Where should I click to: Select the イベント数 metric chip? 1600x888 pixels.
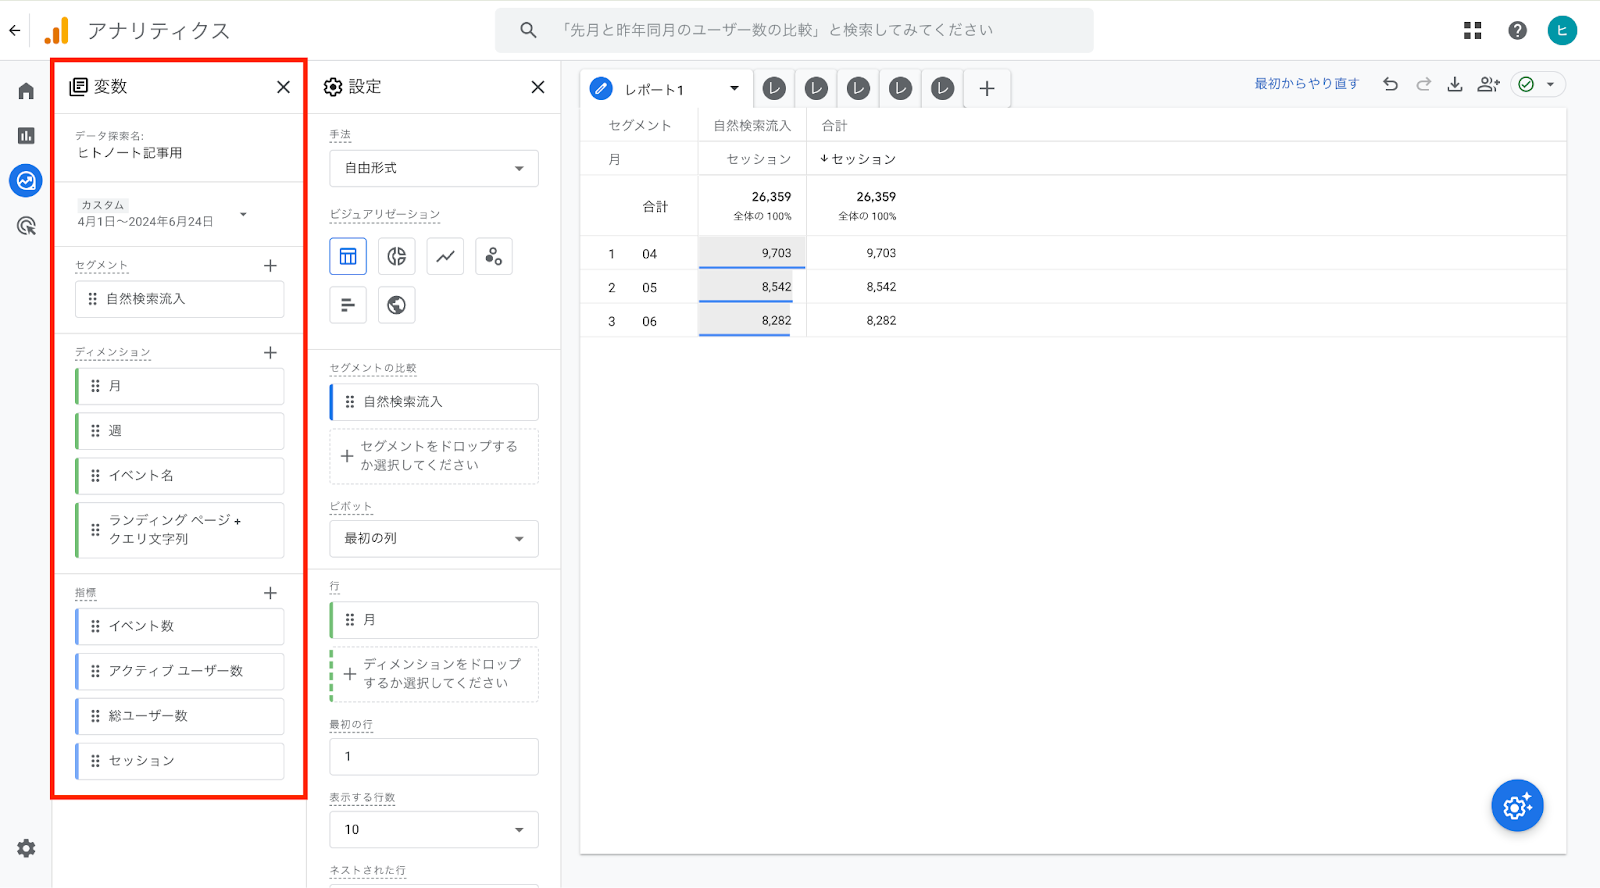tap(180, 626)
